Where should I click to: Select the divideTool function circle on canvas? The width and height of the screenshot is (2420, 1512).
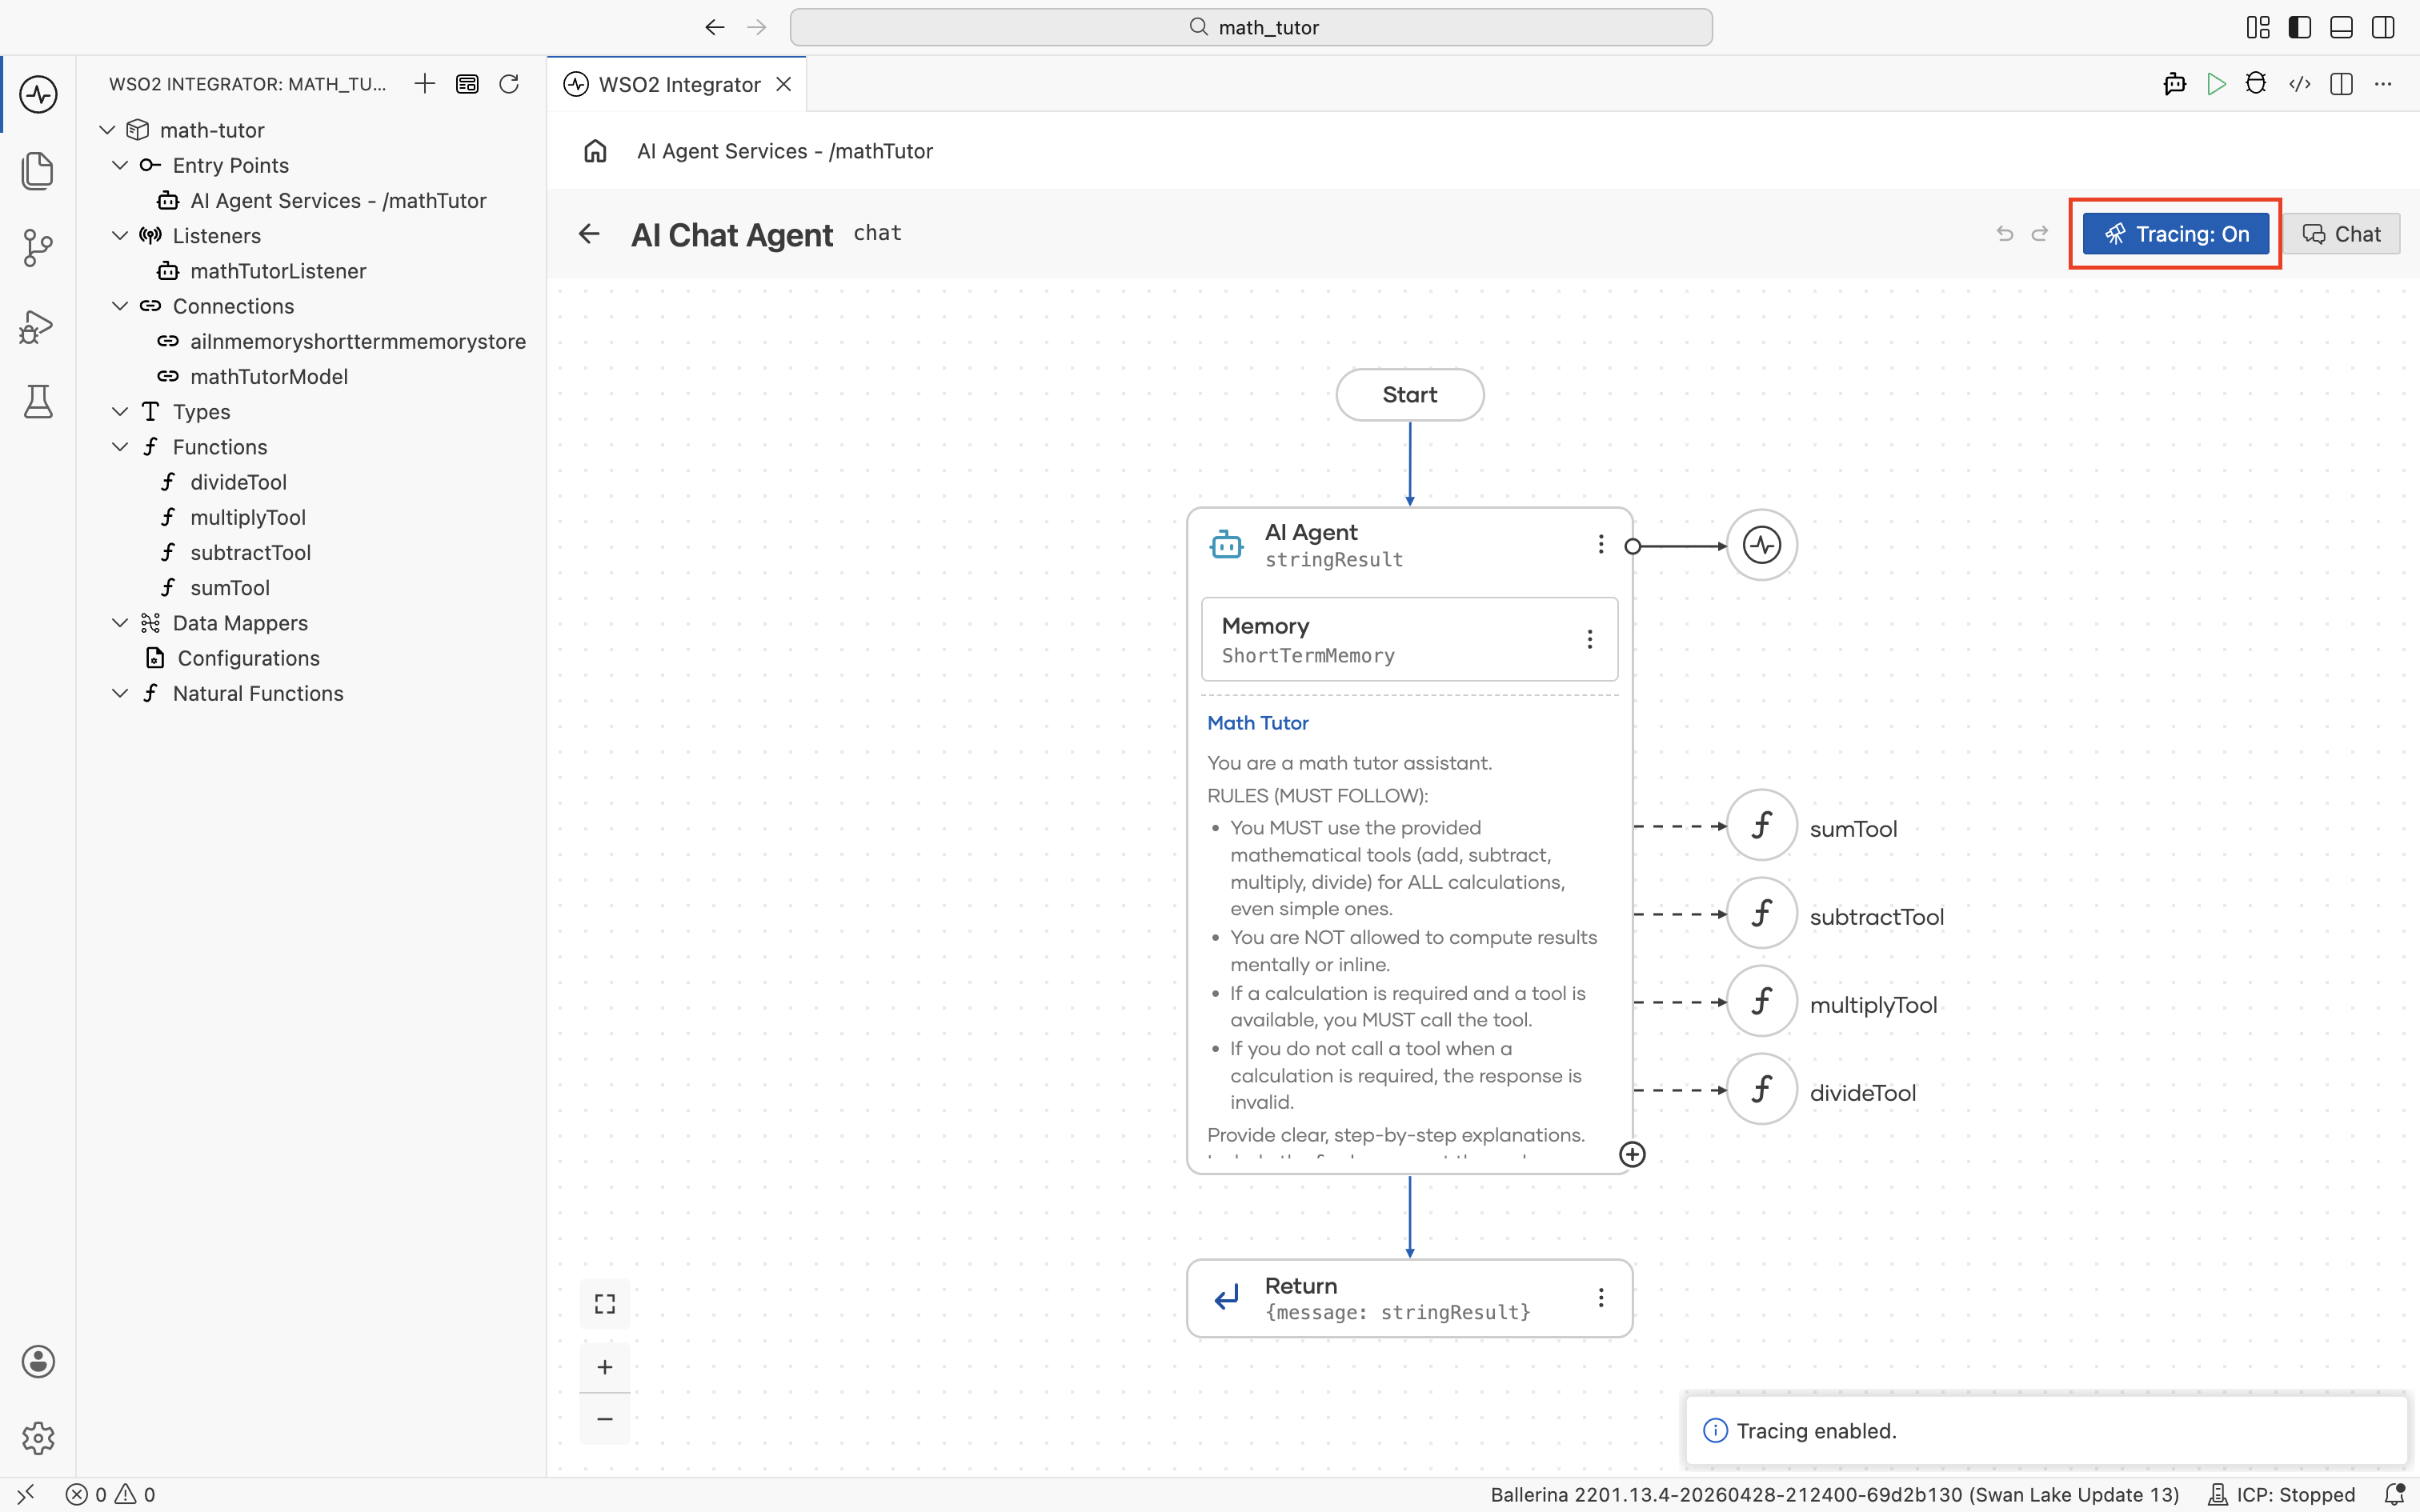tap(1762, 1090)
